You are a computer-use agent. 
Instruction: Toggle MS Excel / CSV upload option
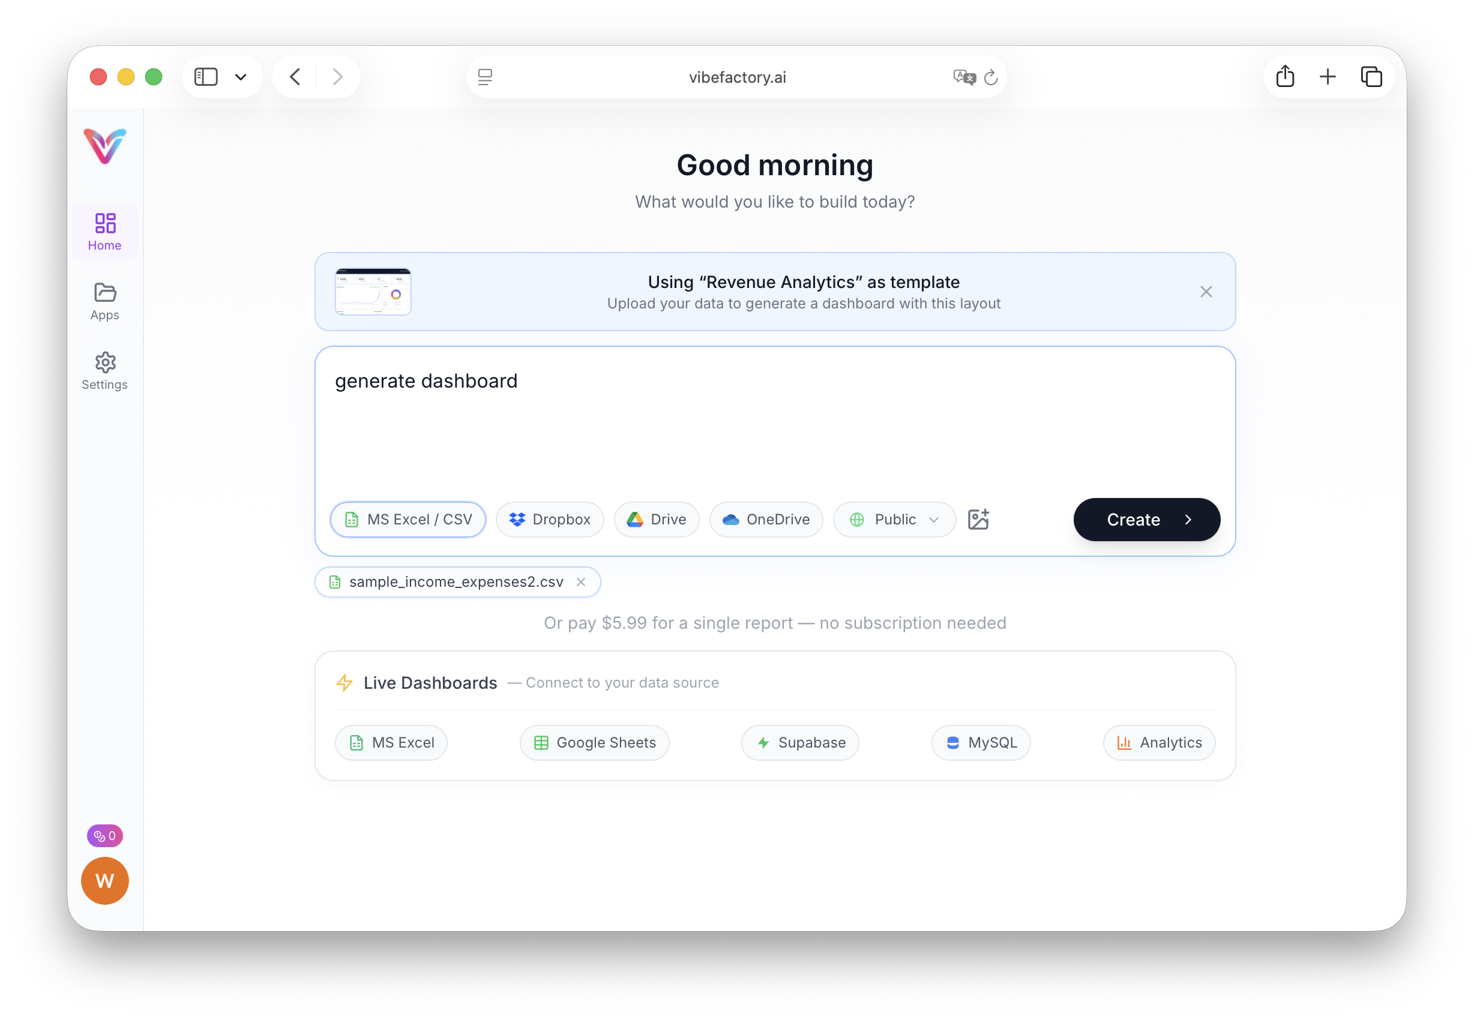coord(407,519)
